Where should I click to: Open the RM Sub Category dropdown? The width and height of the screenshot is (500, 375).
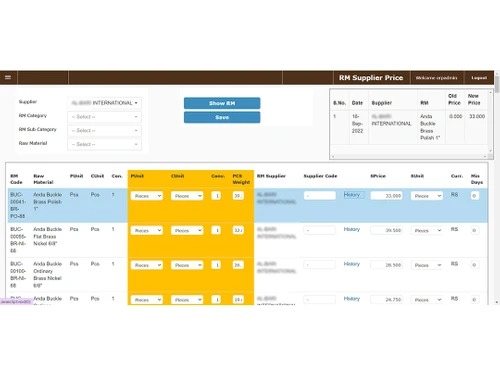click(x=105, y=130)
